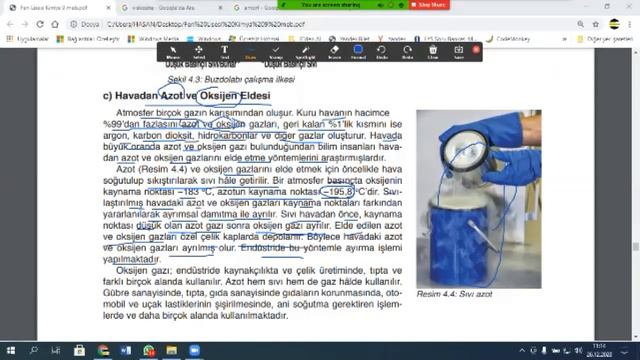
Task: Switch to the second Google search tab
Action: tap(171, 8)
